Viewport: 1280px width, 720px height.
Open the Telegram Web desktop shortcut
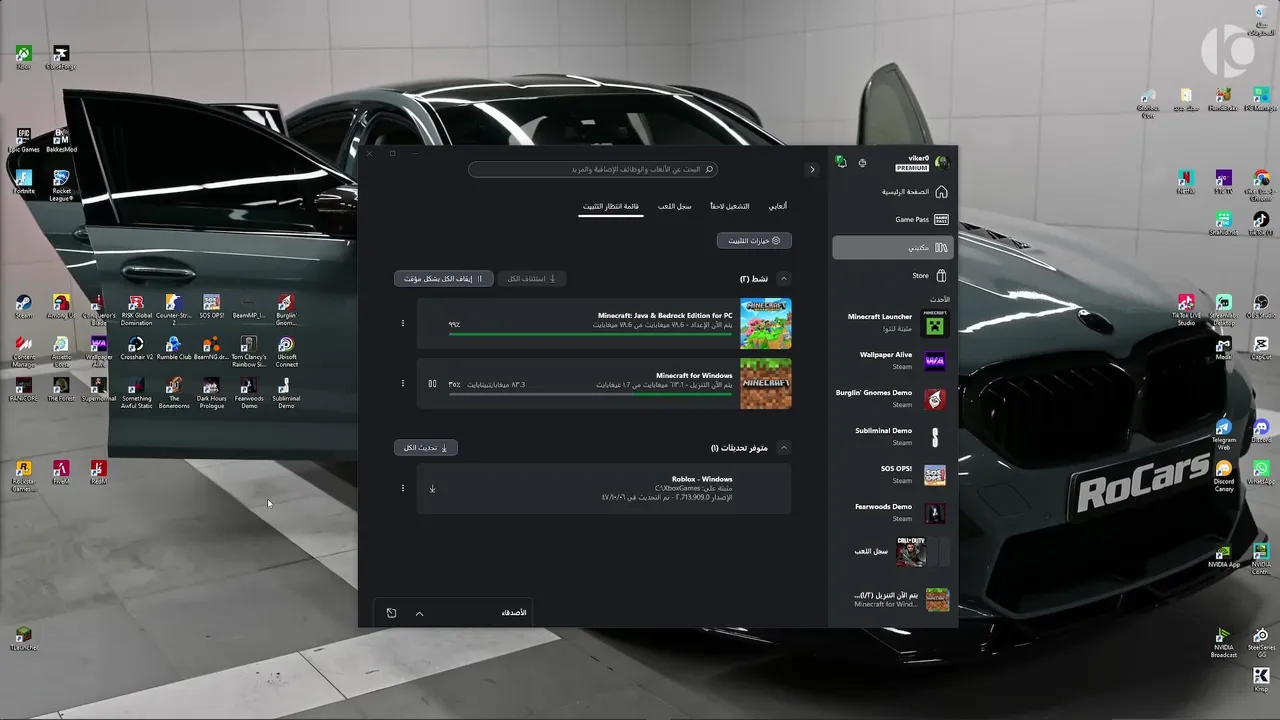[1223, 434]
